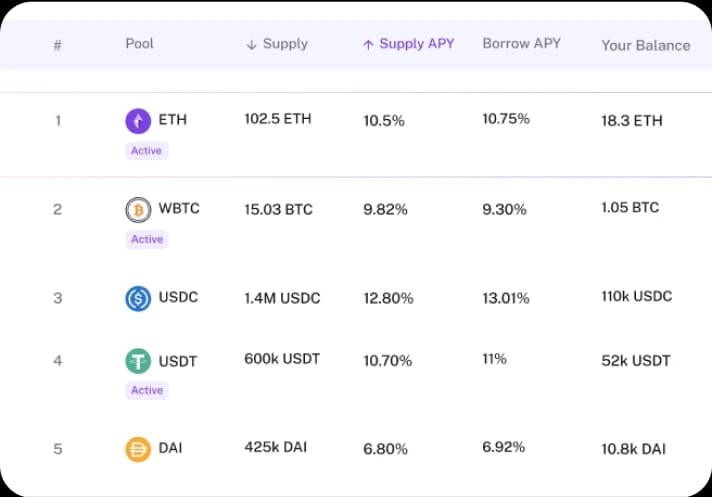Click the WBTC bitcoin icon

coord(138,209)
